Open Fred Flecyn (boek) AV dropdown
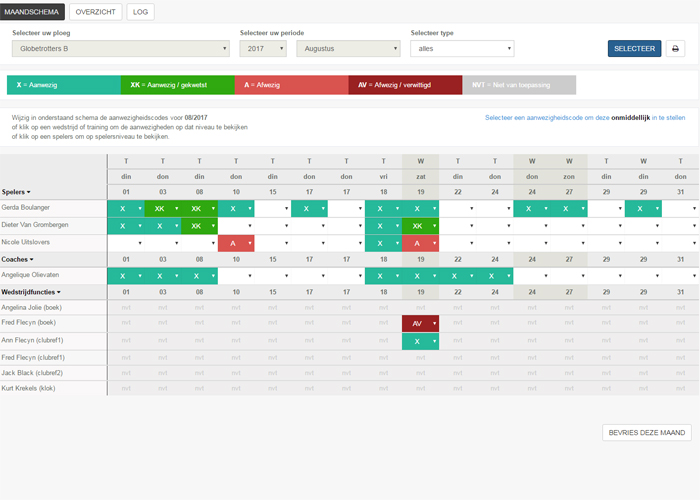This screenshot has width=700, height=500. (x=420, y=324)
